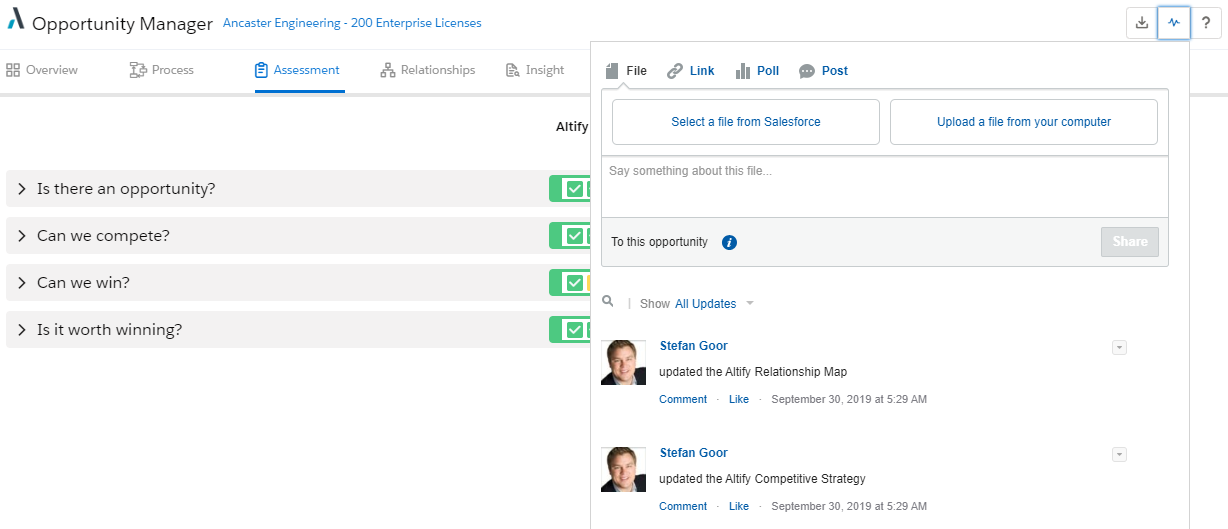
Task: Select the Poll post type
Action: [x=757, y=71]
